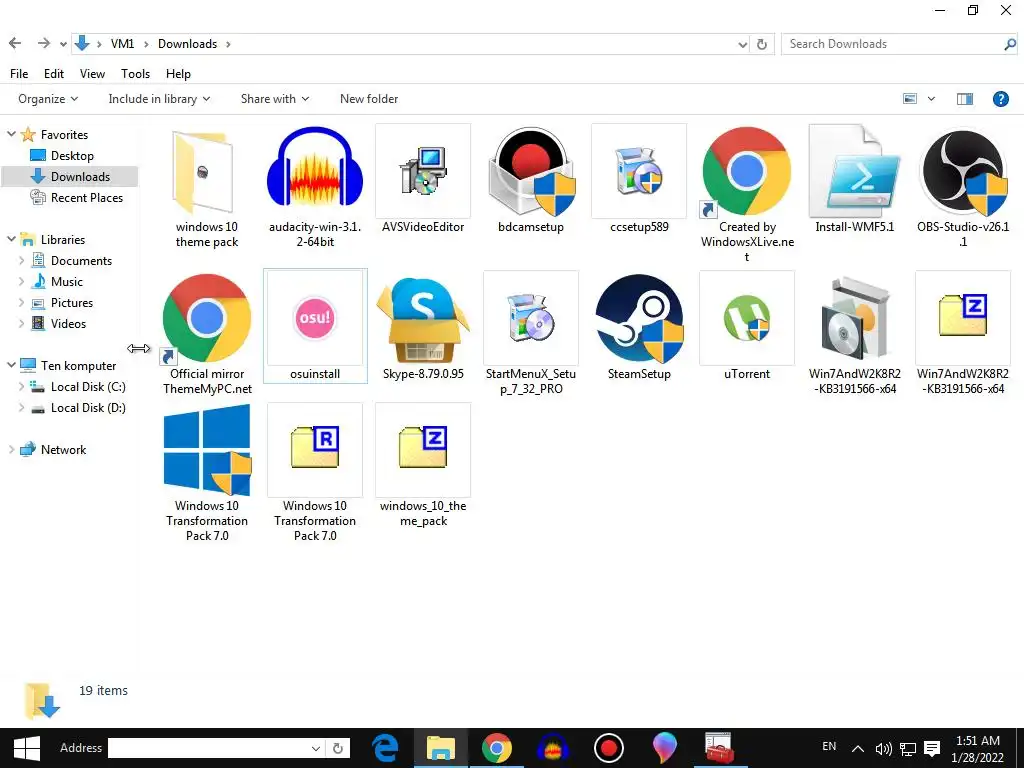Screen dimensions: 1024x768
Task: Select Recent Places under Favorites
Action: (x=76, y=197)
